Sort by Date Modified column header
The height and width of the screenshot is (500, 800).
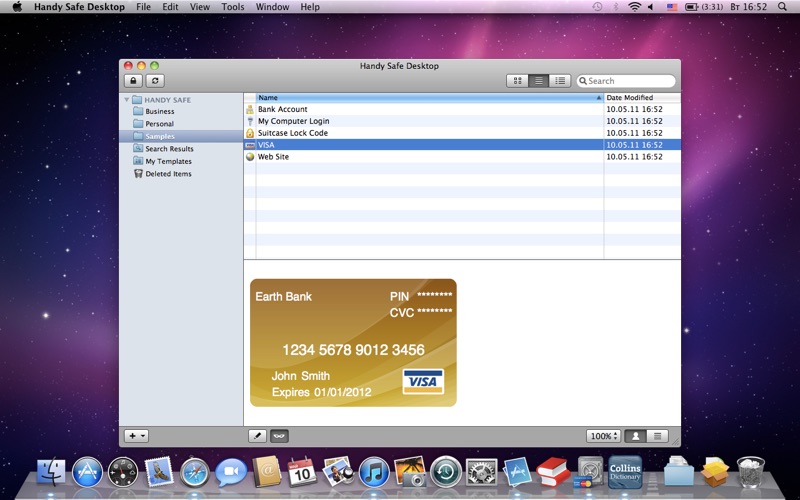tap(642, 97)
